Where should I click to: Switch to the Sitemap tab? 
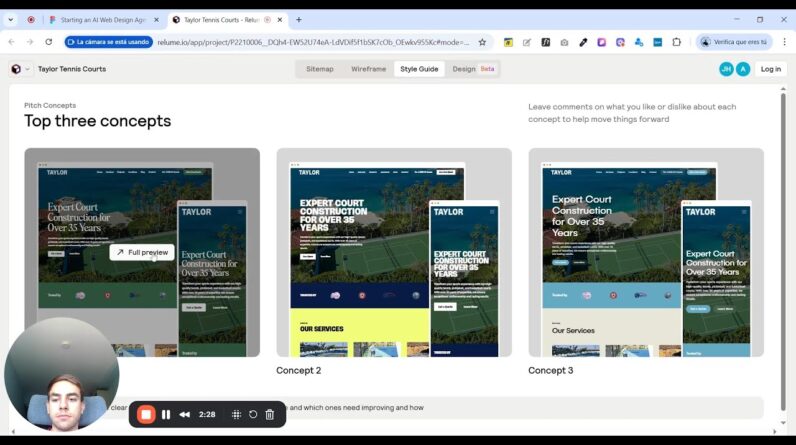coord(320,69)
